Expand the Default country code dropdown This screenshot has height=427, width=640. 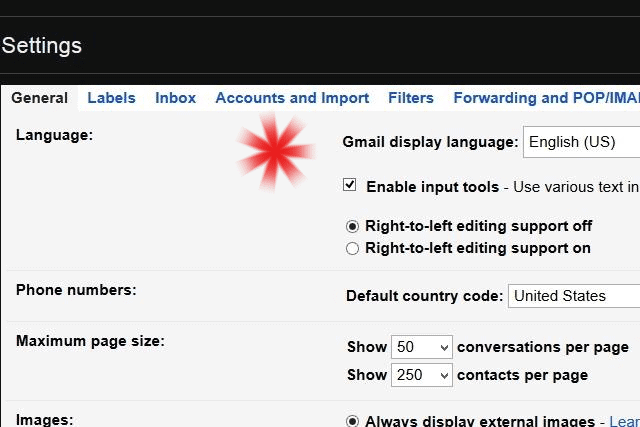574,296
